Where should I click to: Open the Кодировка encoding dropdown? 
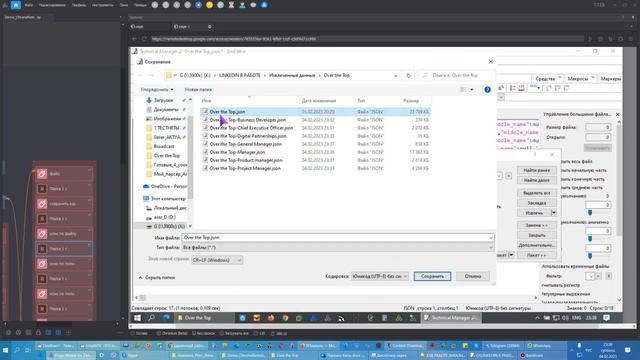(x=380, y=276)
